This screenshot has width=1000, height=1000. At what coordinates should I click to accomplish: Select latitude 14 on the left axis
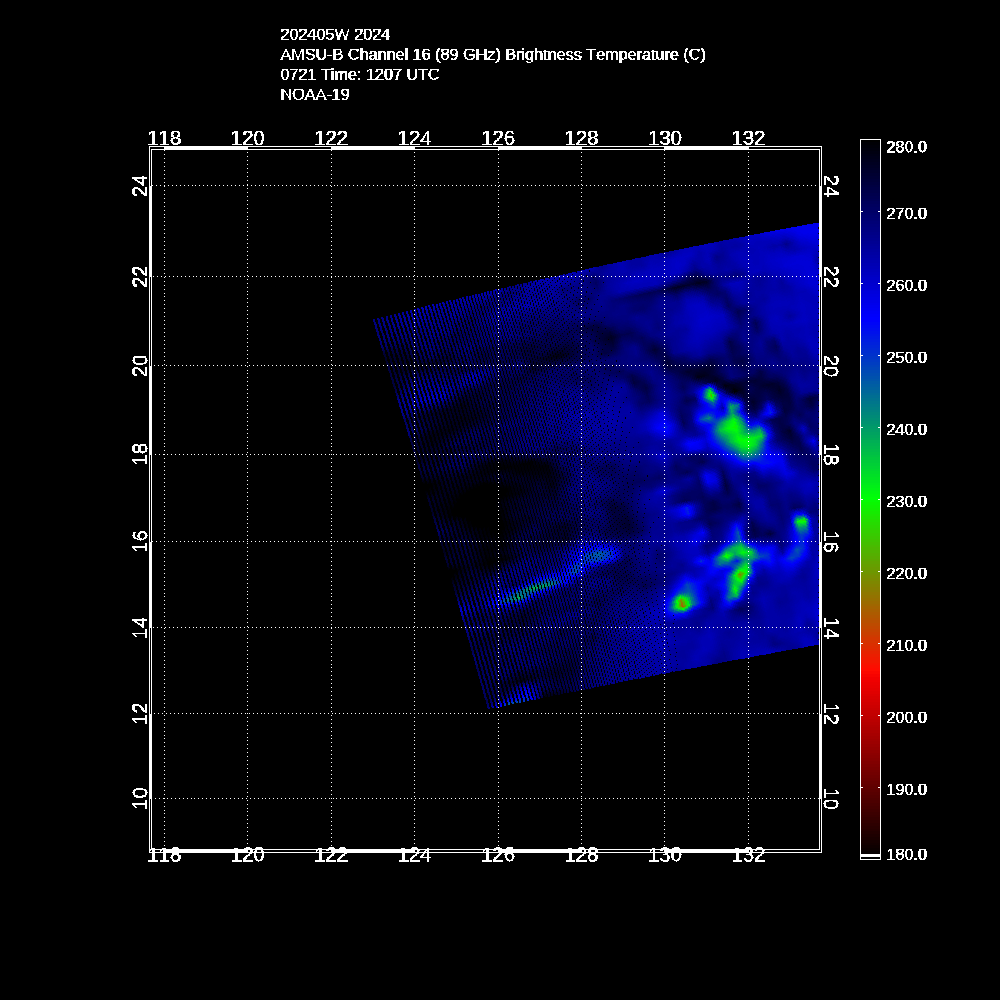click(140, 628)
